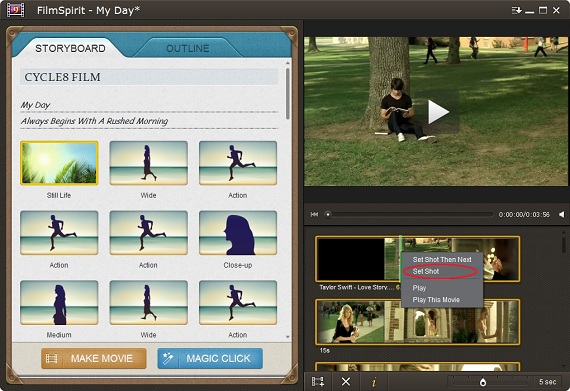Select the second-row middle Action thumbnail

(x=148, y=233)
